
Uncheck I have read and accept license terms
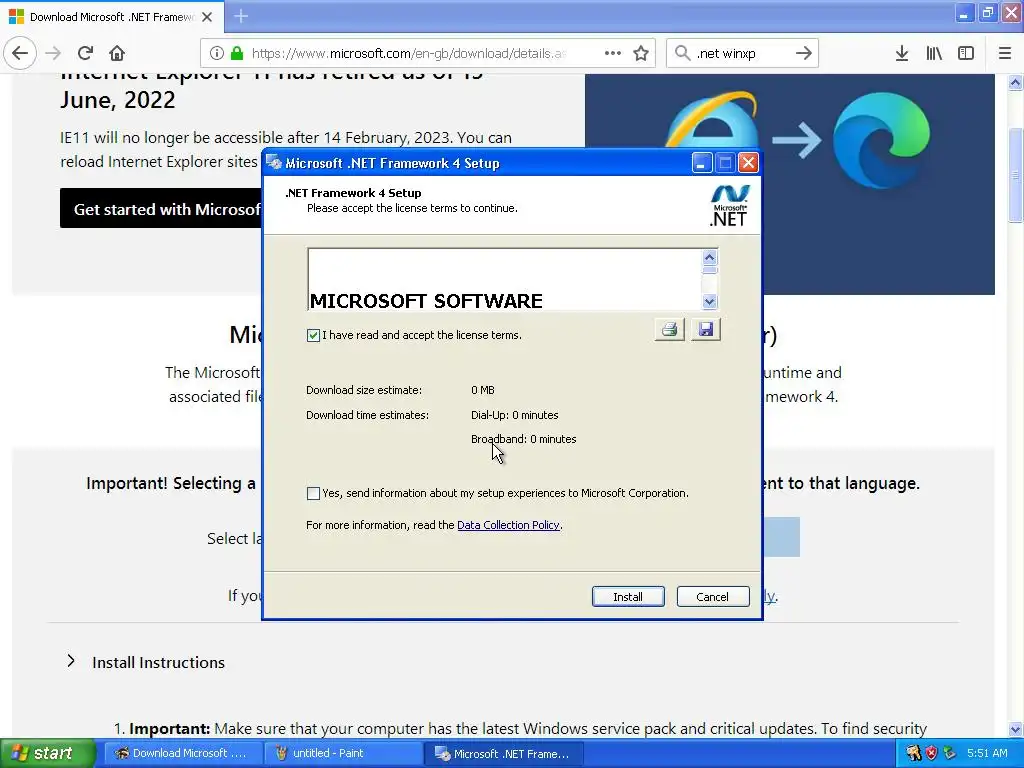click(x=313, y=335)
